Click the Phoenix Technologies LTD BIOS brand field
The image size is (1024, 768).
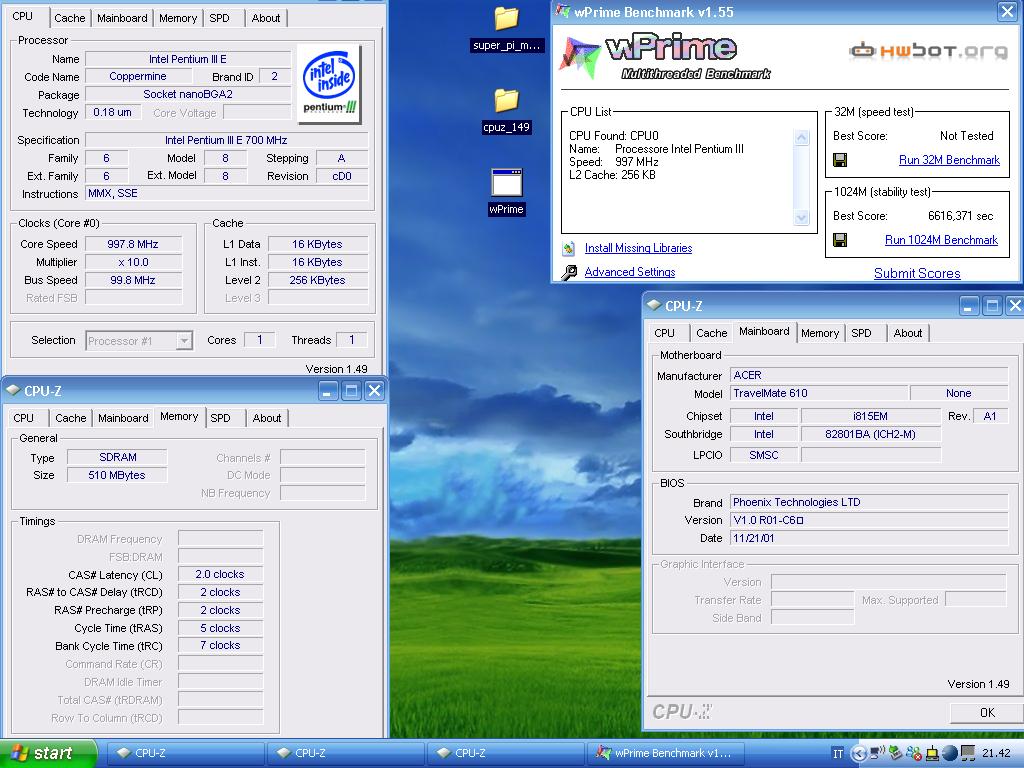tap(869, 502)
